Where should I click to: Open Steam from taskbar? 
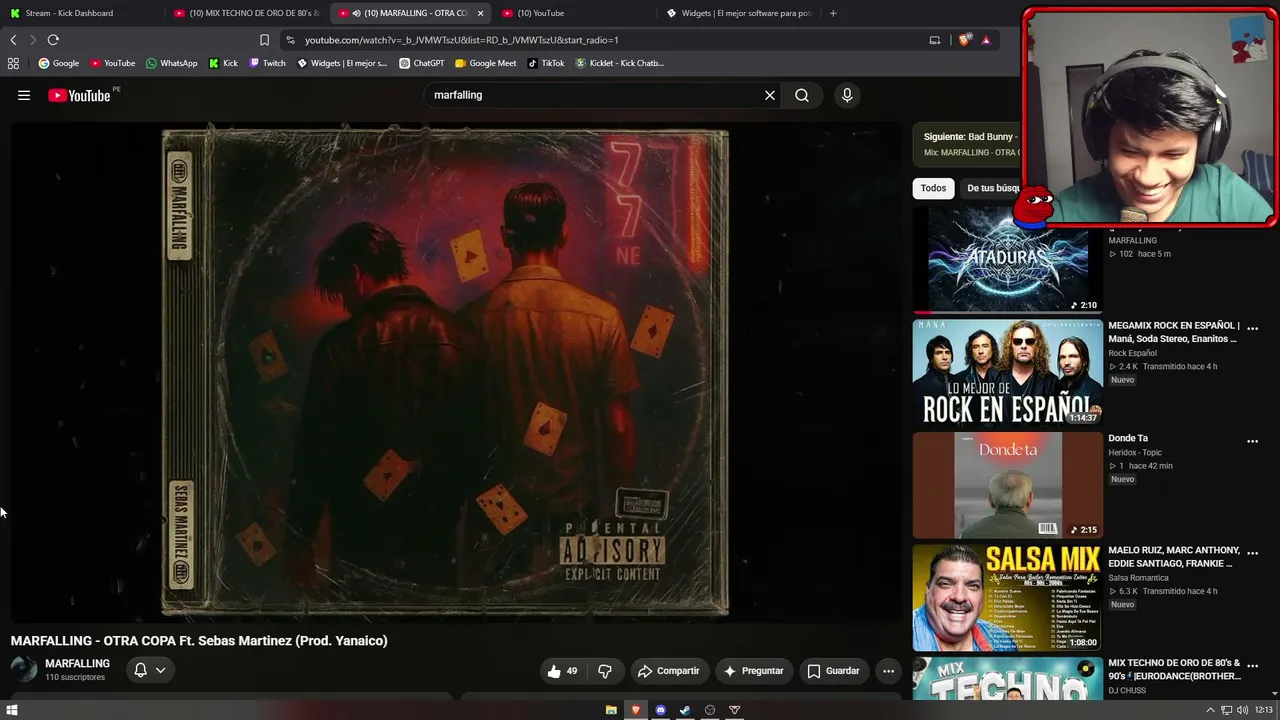[x=685, y=710]
